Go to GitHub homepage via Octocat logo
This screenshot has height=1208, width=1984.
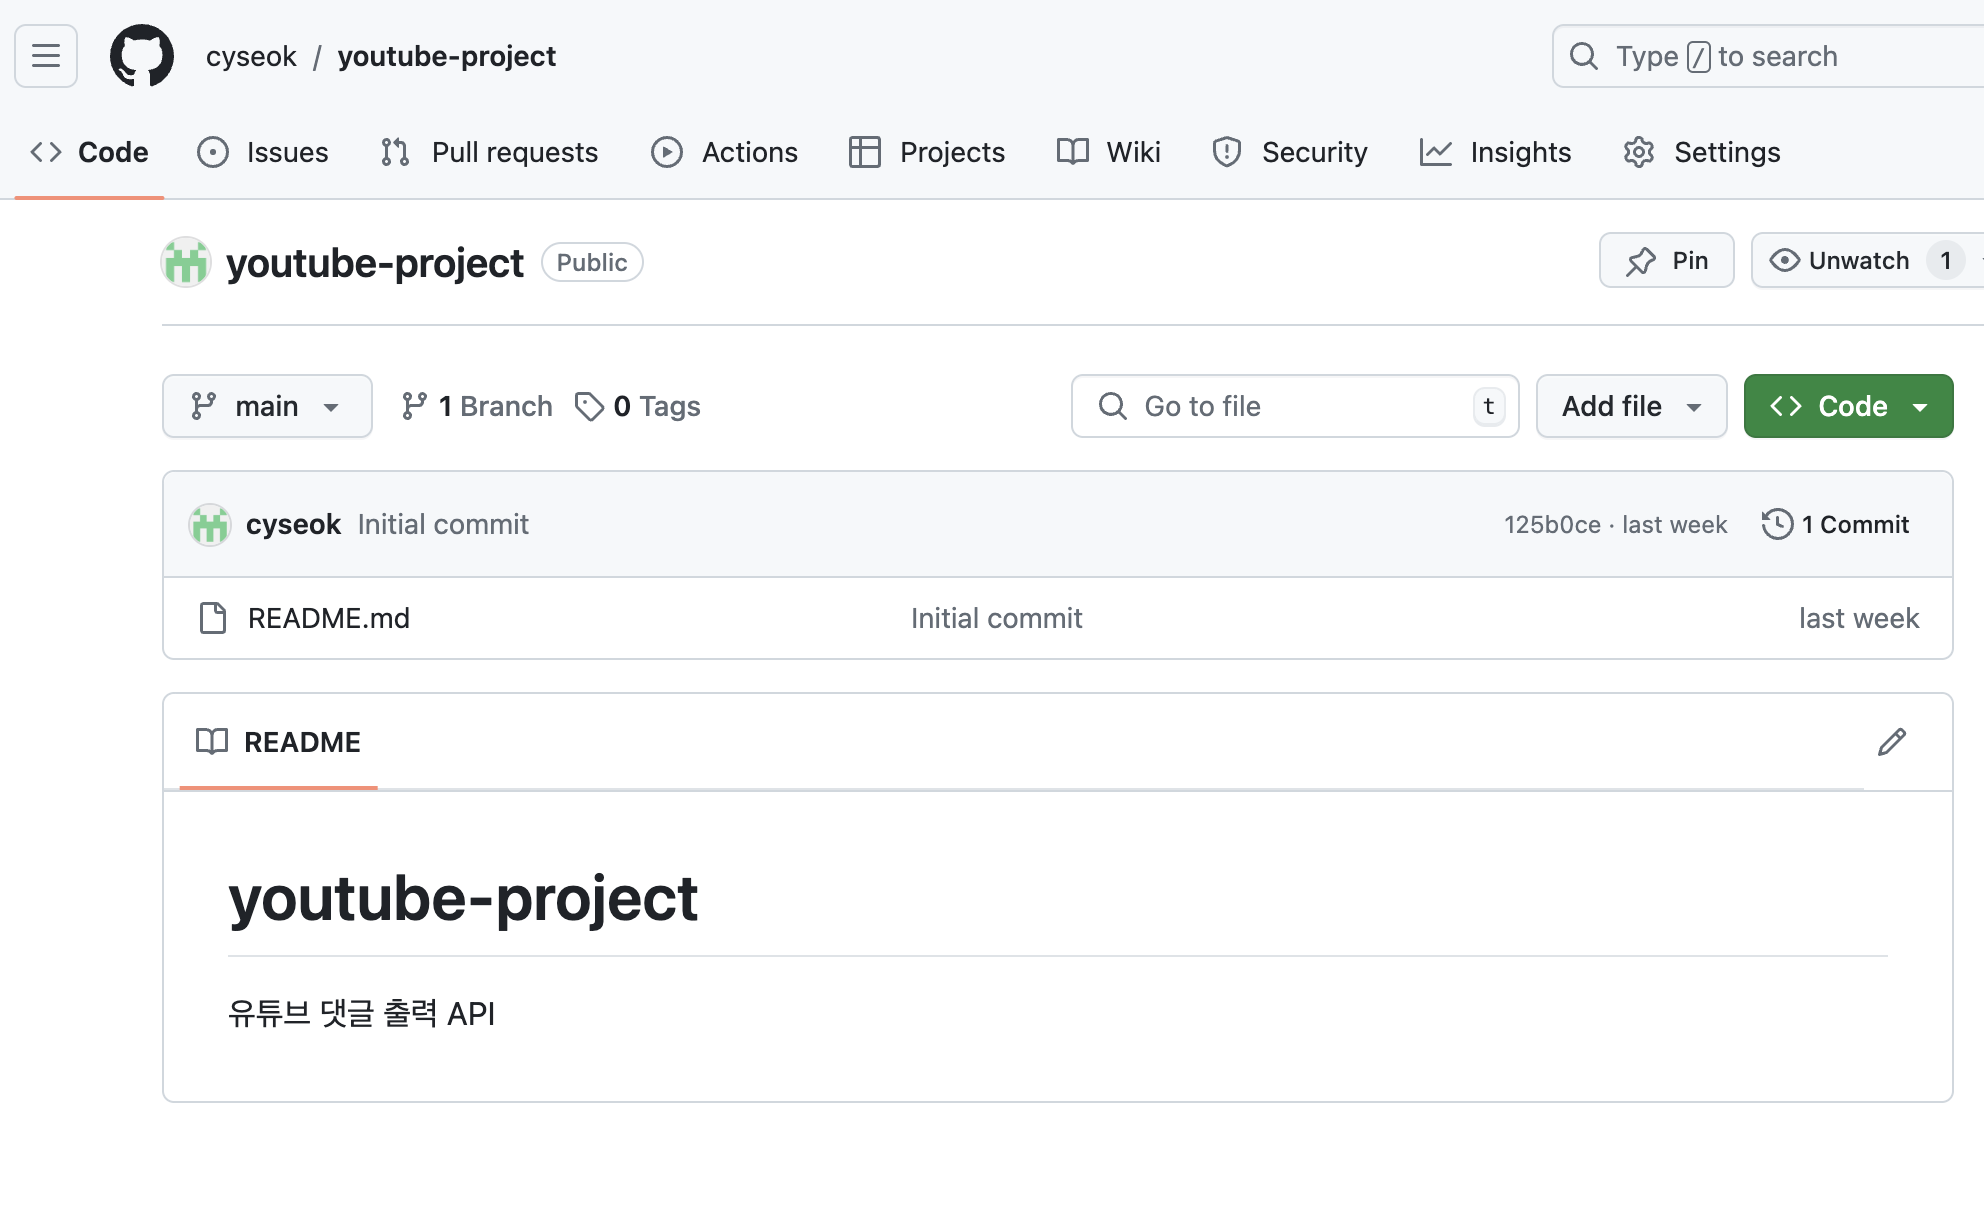(141, 56)
